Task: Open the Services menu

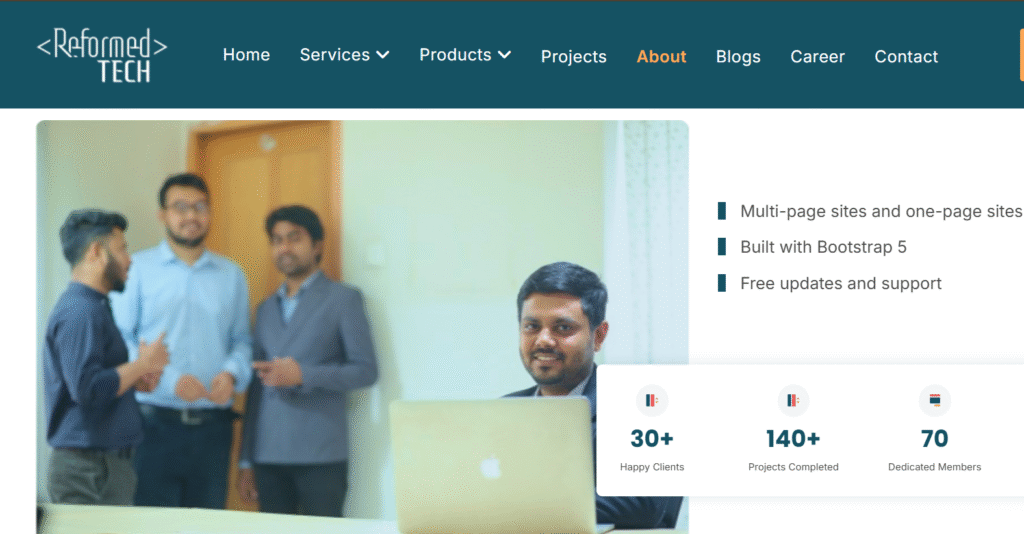Action: (x=344, y=55)
